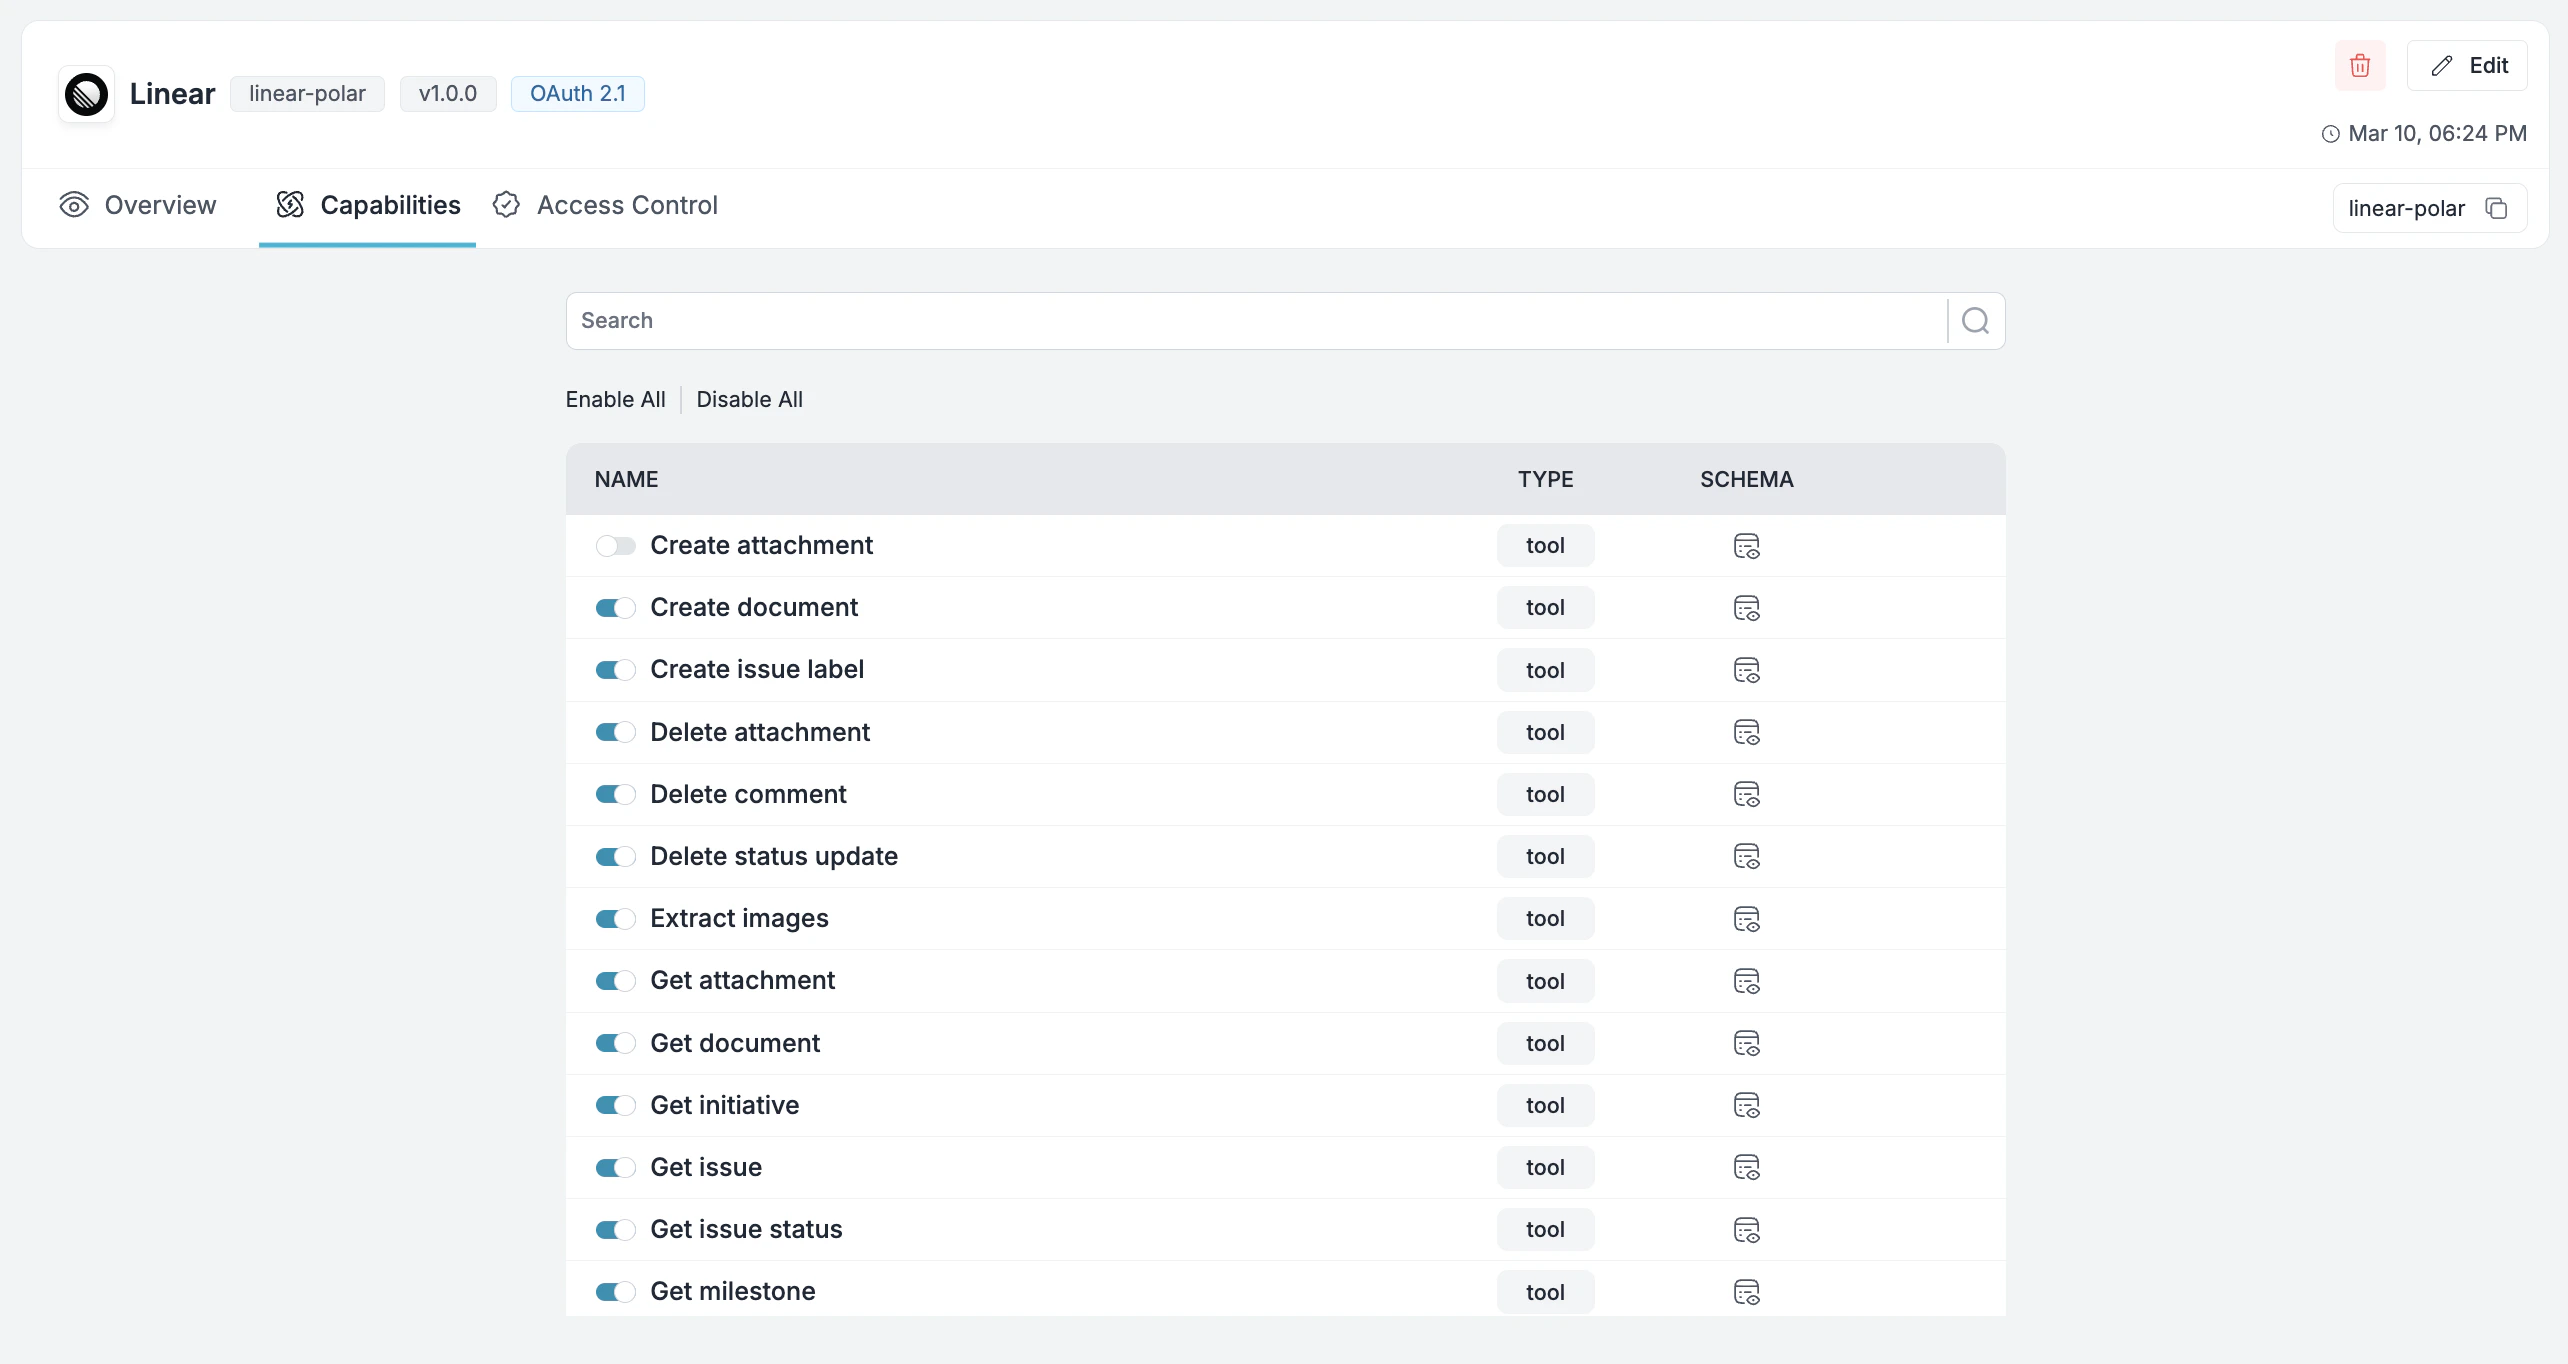Click the search magnifier icon
The image size is (2568, 1364).
tap(1976, 320)
